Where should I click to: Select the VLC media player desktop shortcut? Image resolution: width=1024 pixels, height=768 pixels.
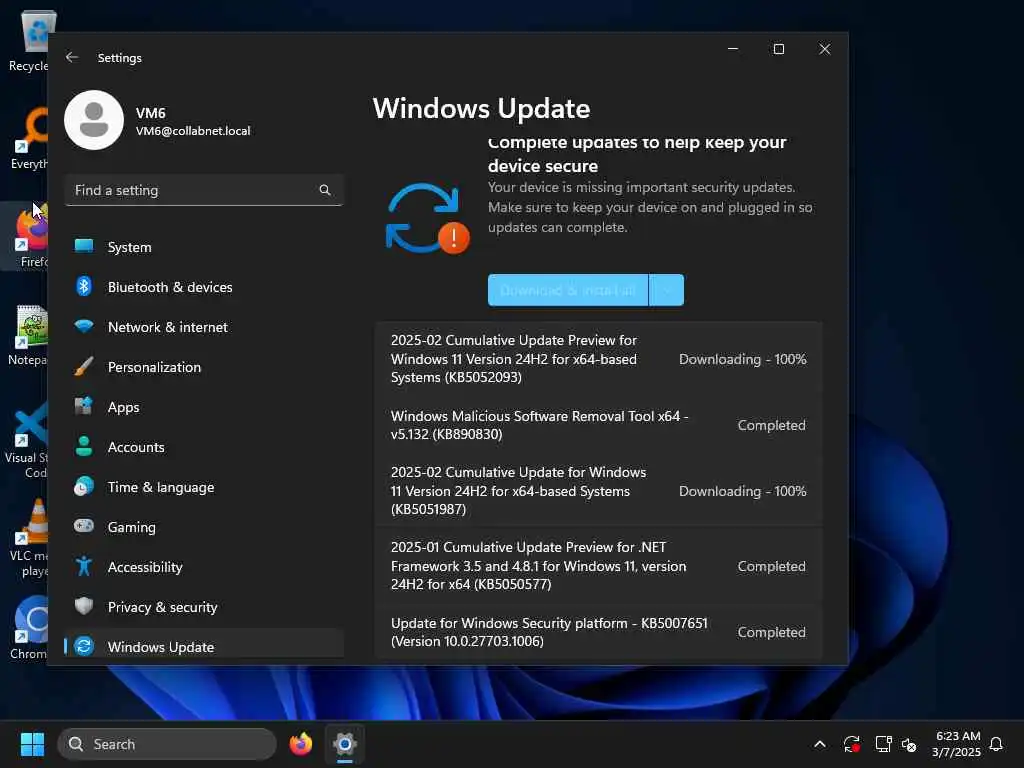coord(27,538)
